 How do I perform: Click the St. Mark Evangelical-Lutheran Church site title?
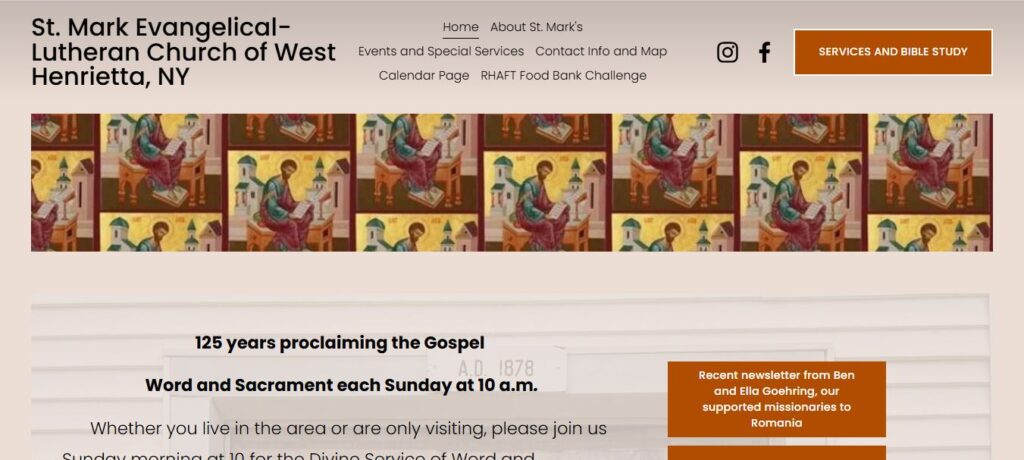[x=184, y=52]
